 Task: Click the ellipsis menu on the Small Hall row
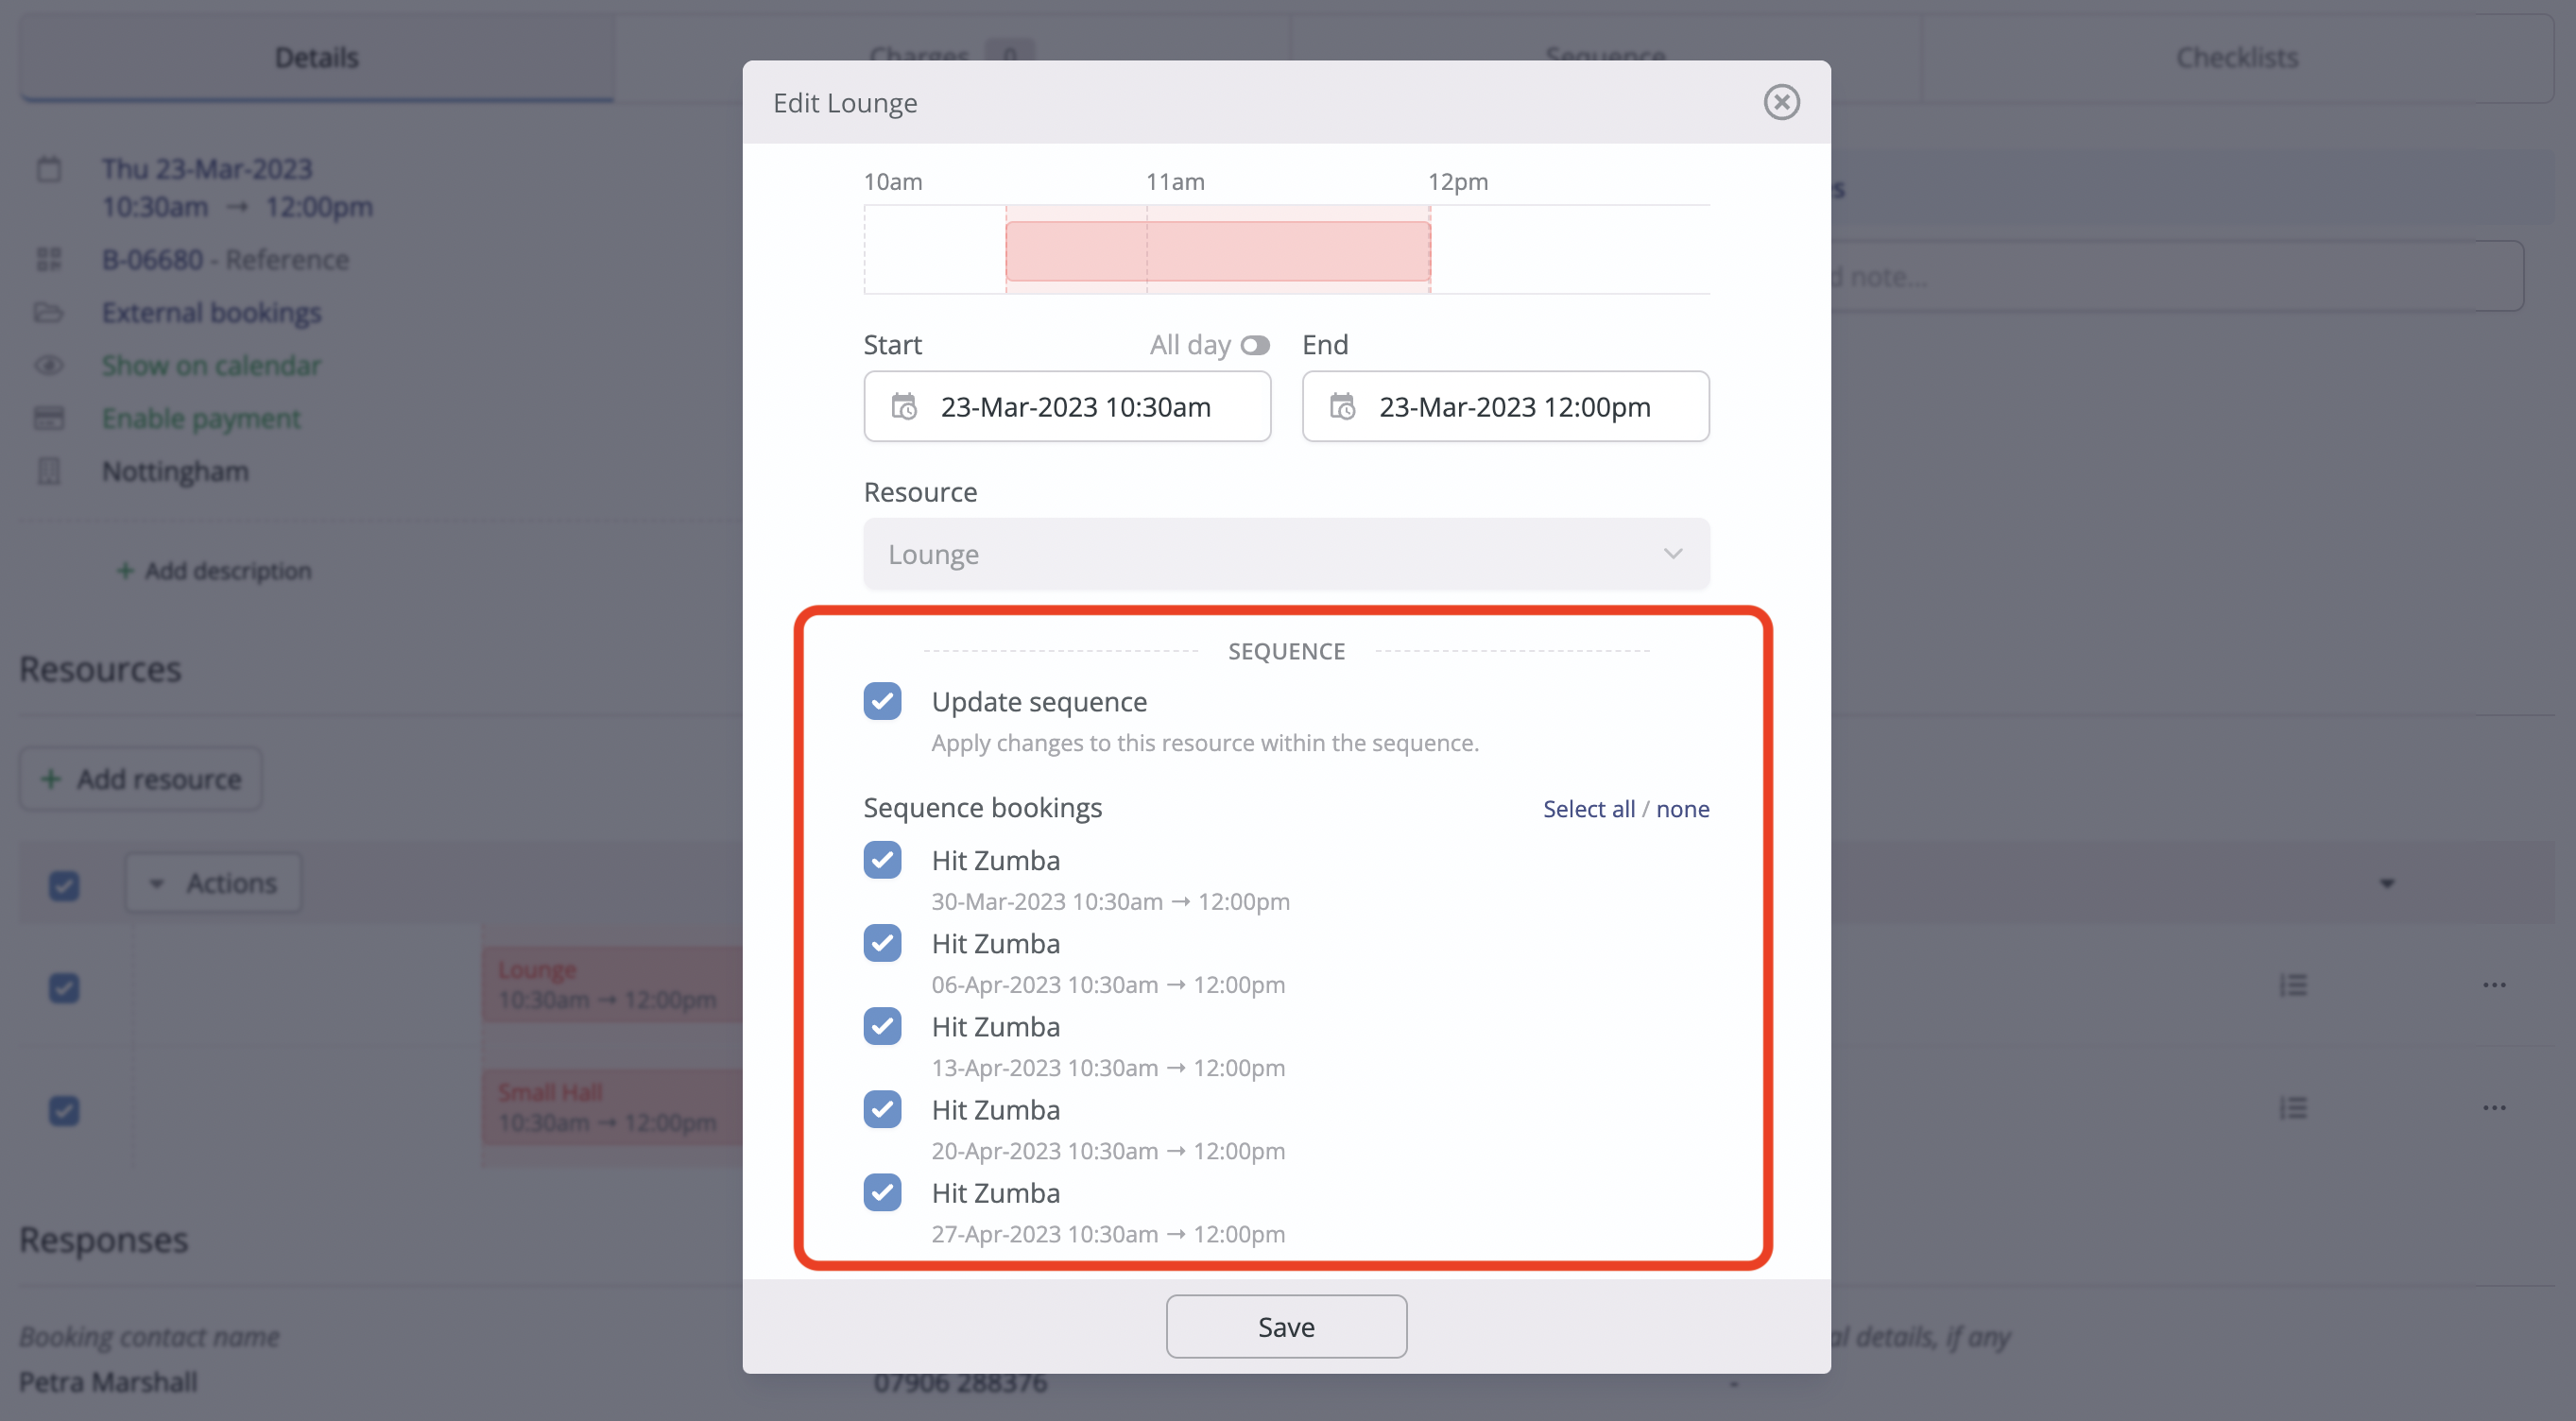(2493, 1108)
